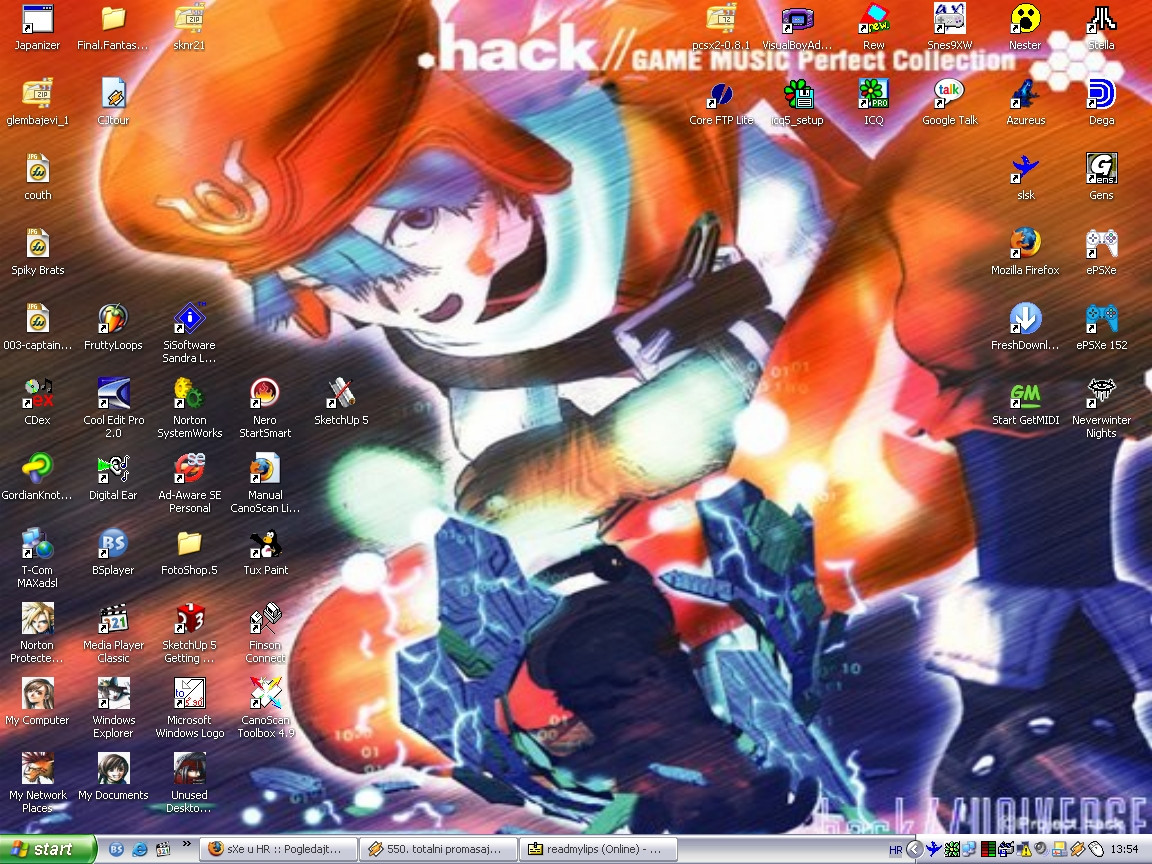Launch Snes9XW emulator

tap(949, 27)
